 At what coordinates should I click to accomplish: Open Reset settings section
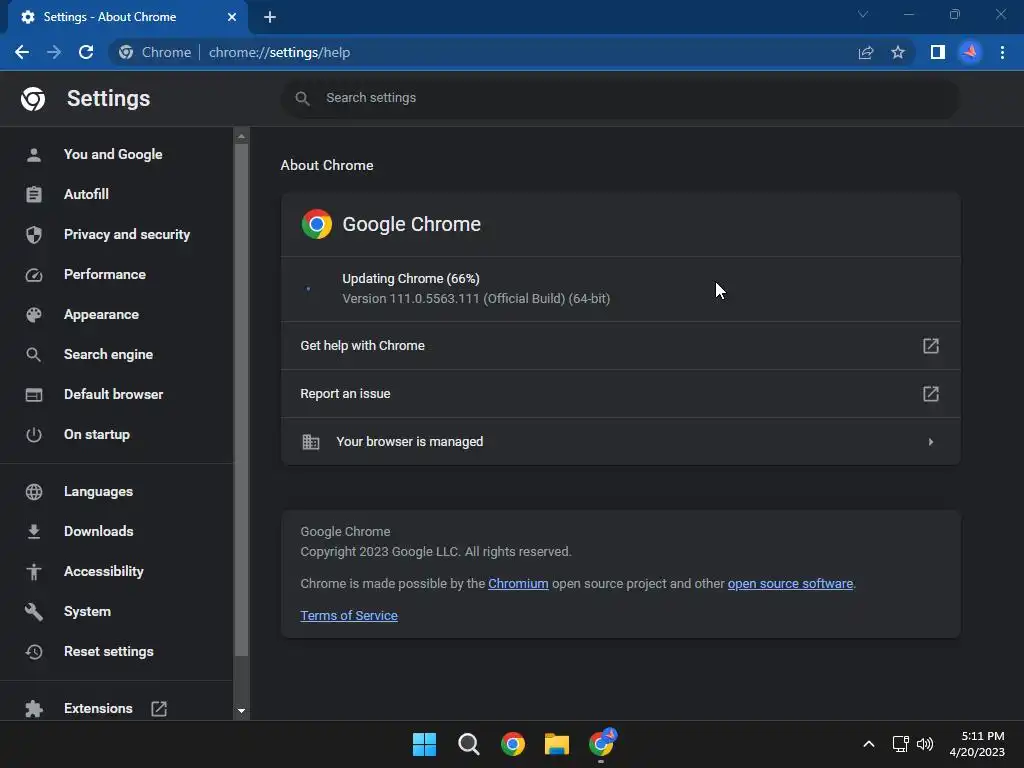pyautogui.click(x=108, y=651)
